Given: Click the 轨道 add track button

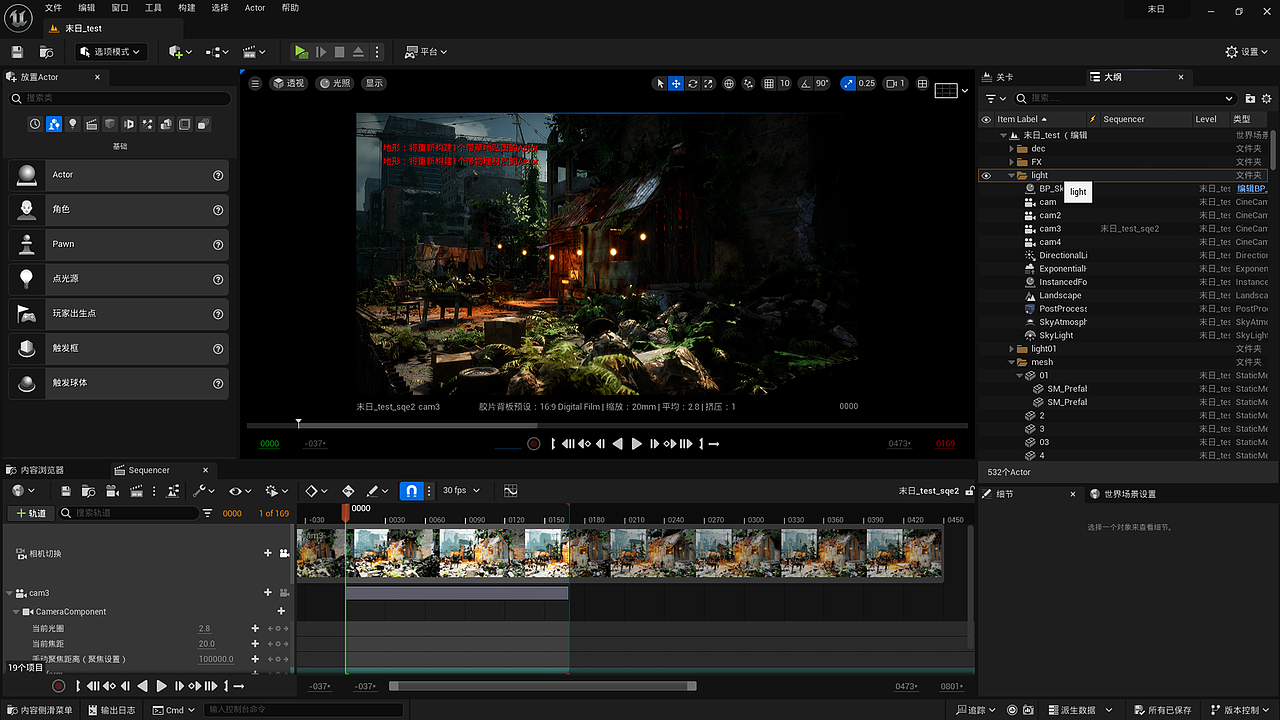Looking at the screenshot, I should (30, 513).
